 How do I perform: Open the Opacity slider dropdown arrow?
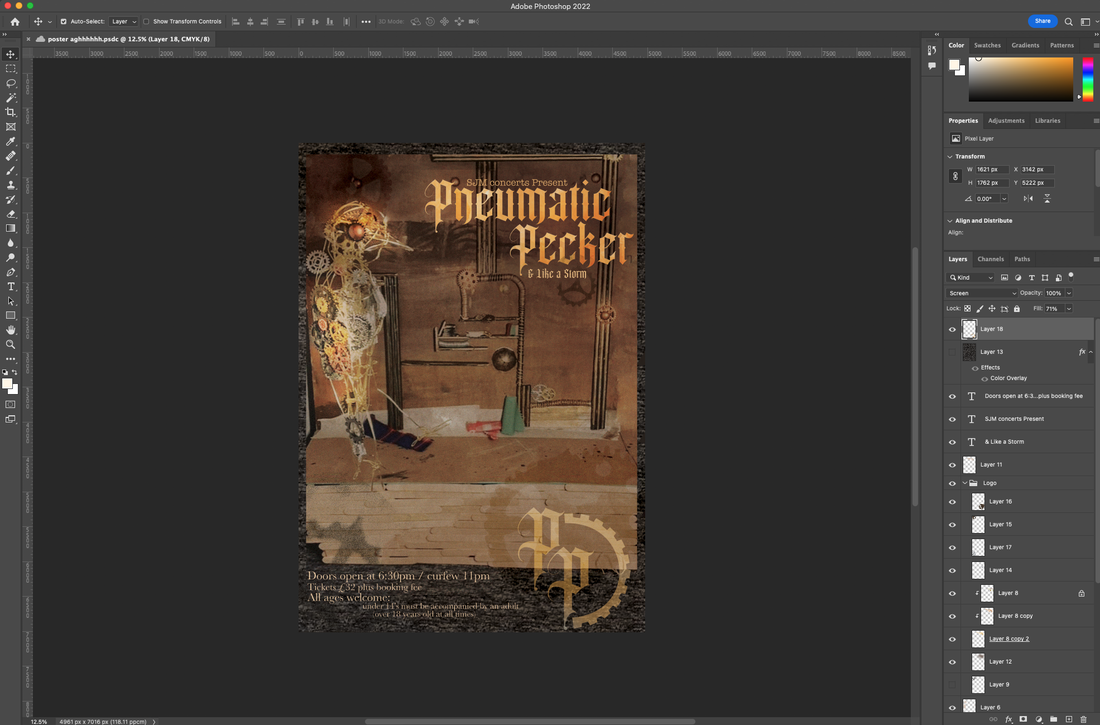tap(1069, 293)
